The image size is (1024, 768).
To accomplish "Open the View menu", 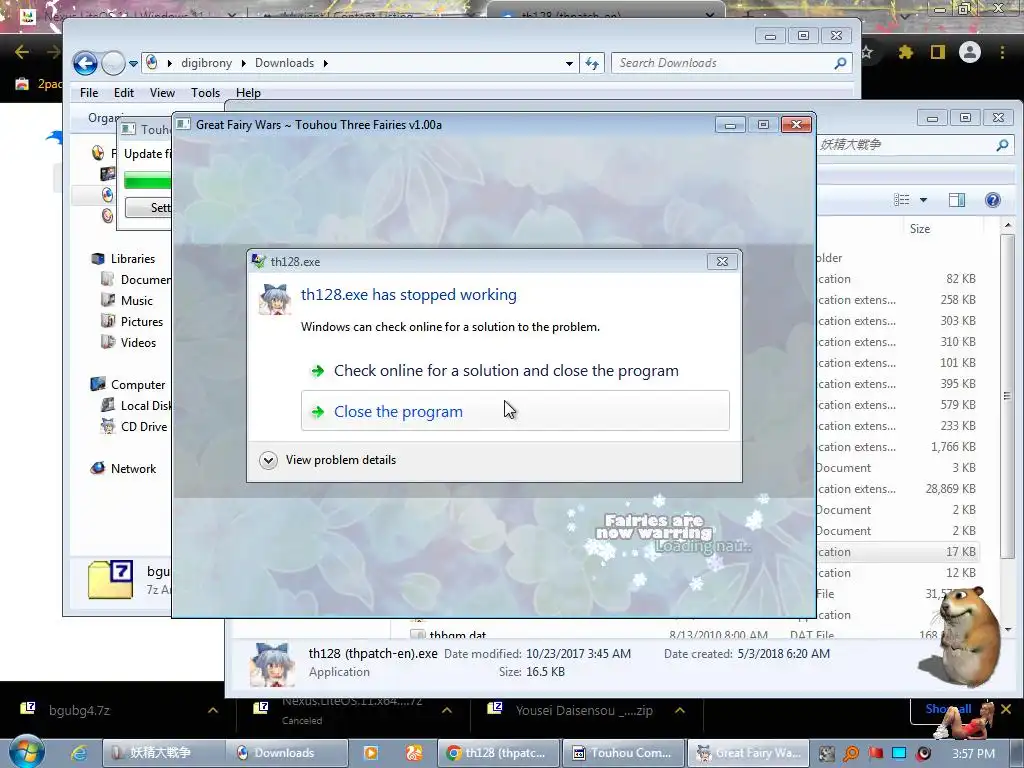I will point(162,93).
